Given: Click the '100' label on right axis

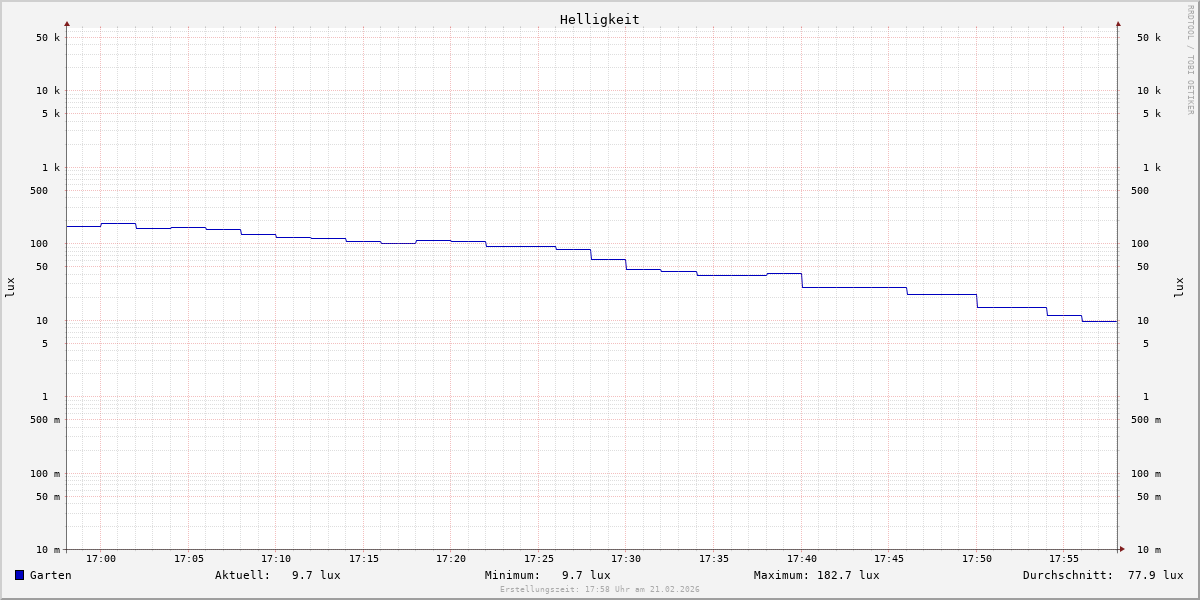Looking at the screenshot, I should [1140, 243].
